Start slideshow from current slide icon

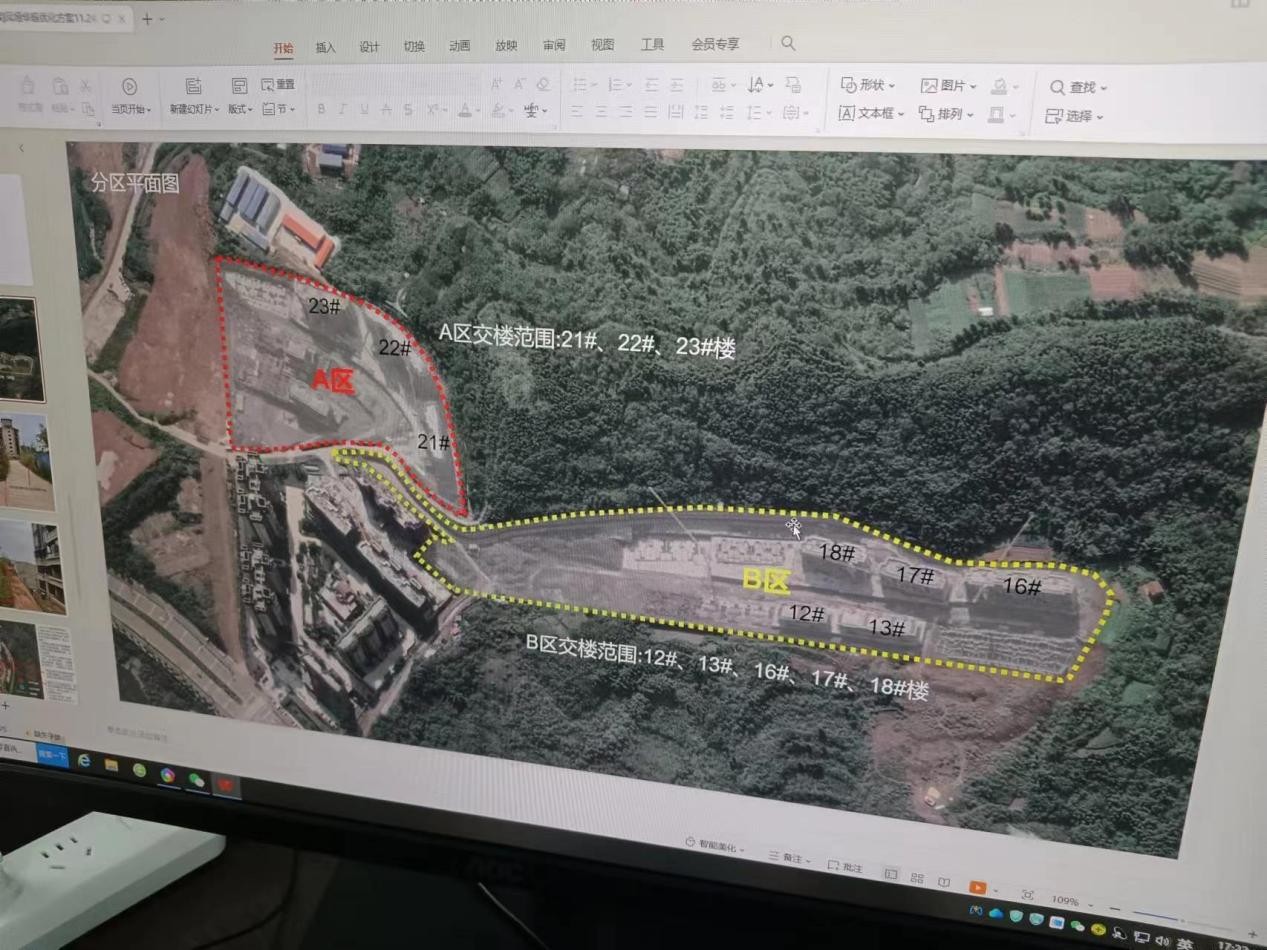[x=129, y=87]
